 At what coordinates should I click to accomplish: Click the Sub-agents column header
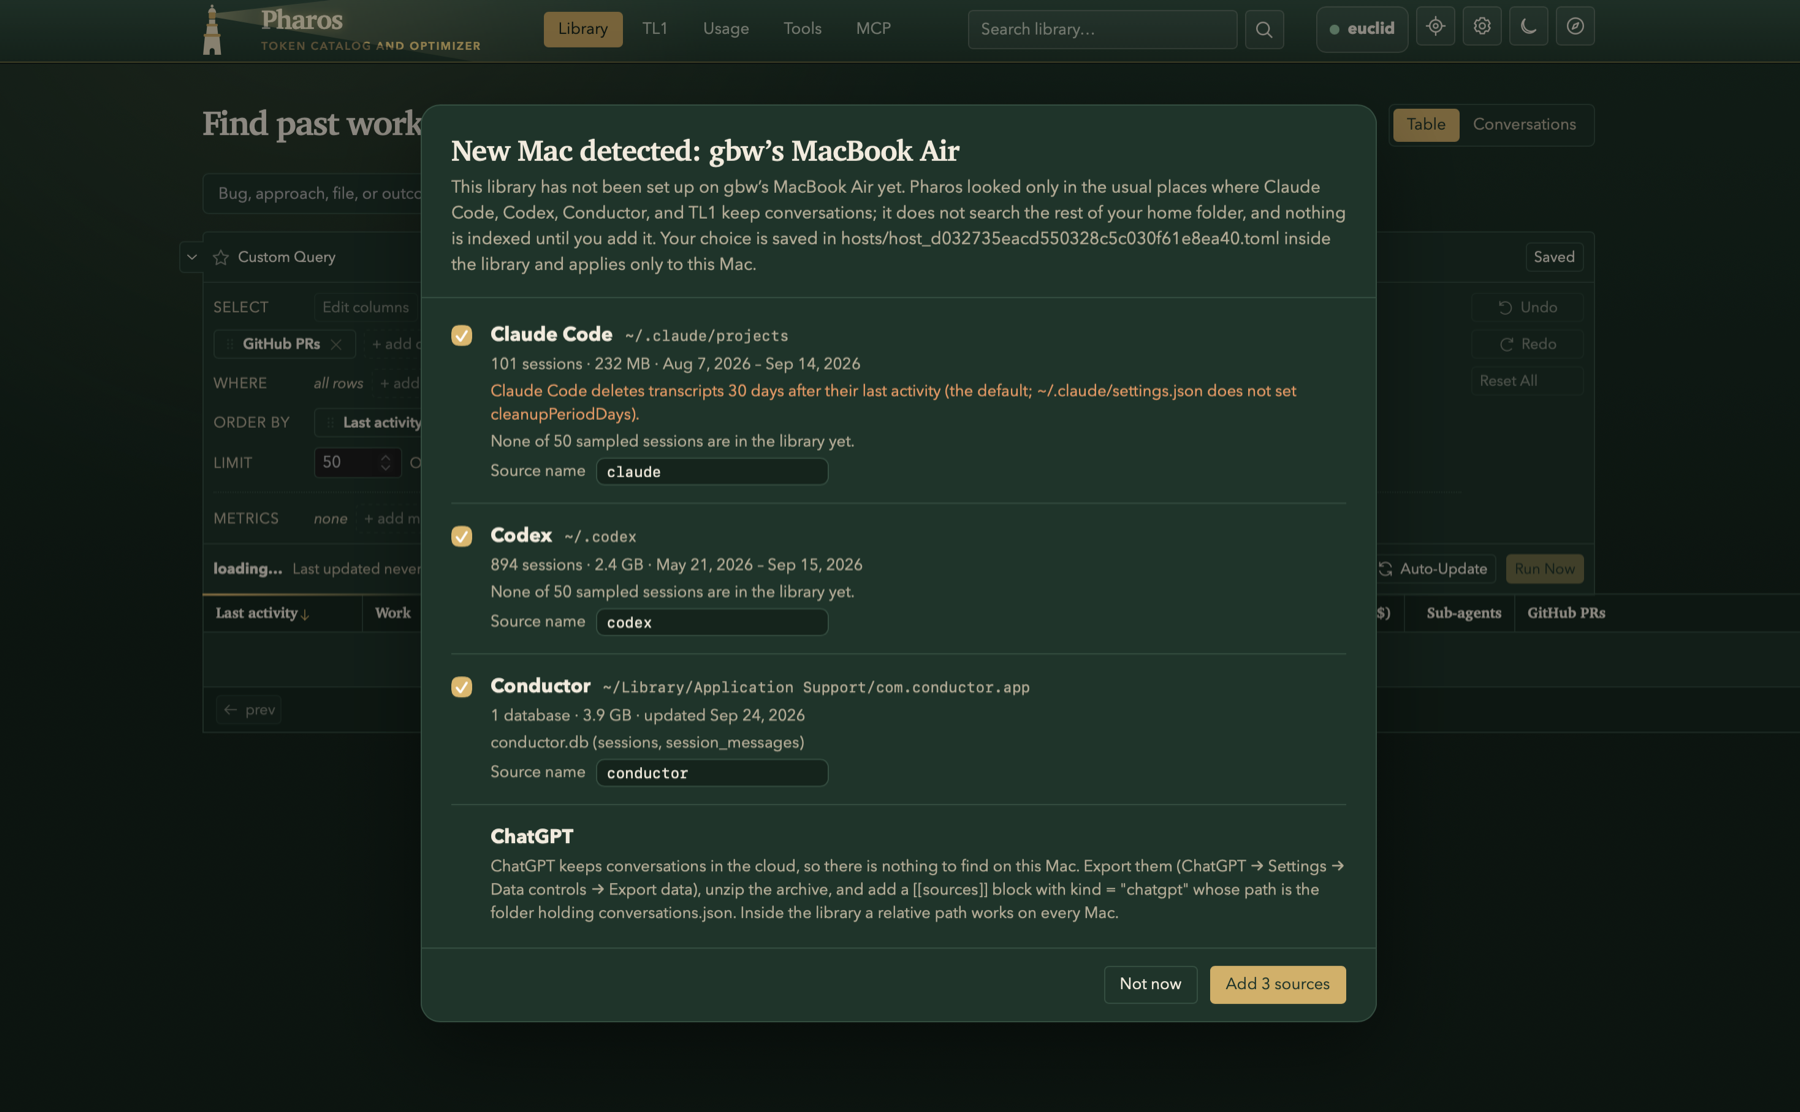pyautogui.click(x=1464, y=613)
